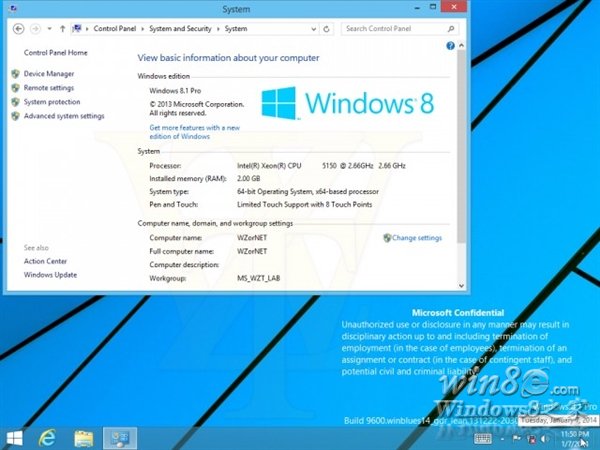Screen dimensions: 600x450
Task: Click Get more features with a new edition link
Action: 195,132
